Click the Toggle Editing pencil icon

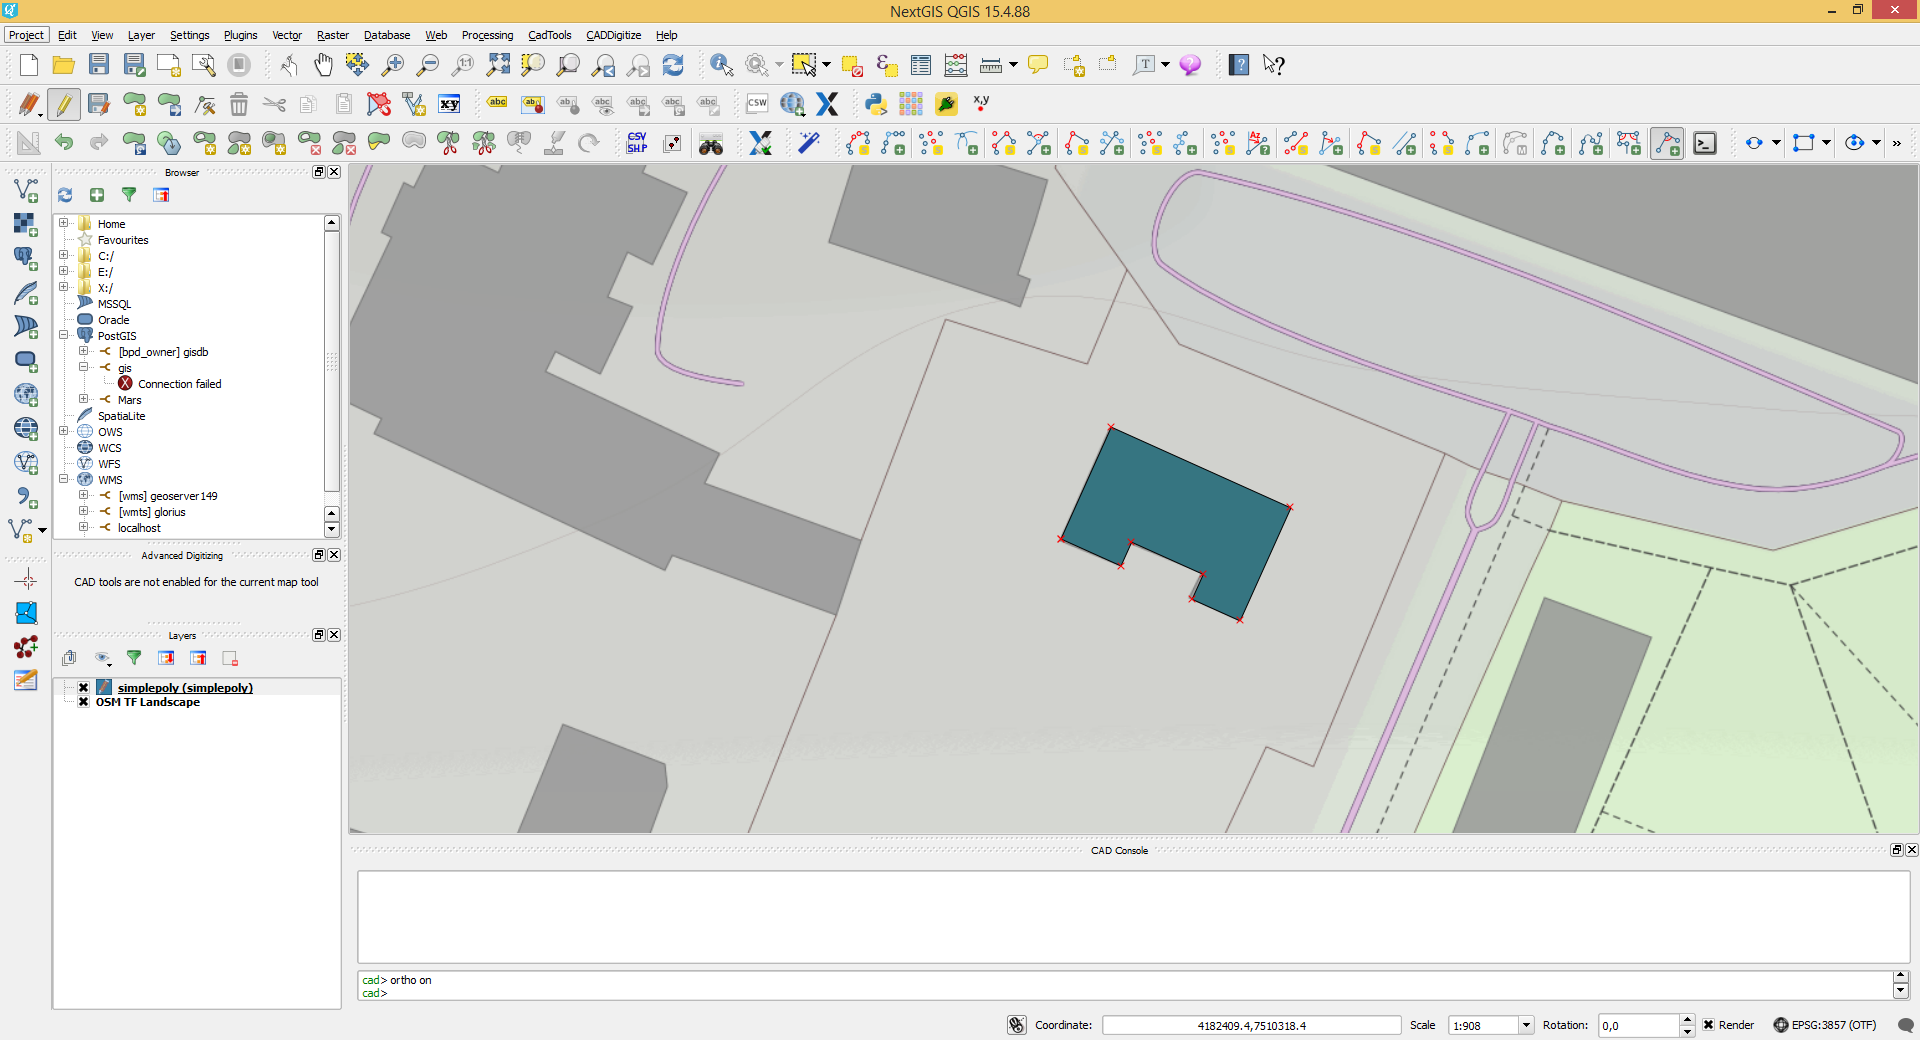coord(64,104)
